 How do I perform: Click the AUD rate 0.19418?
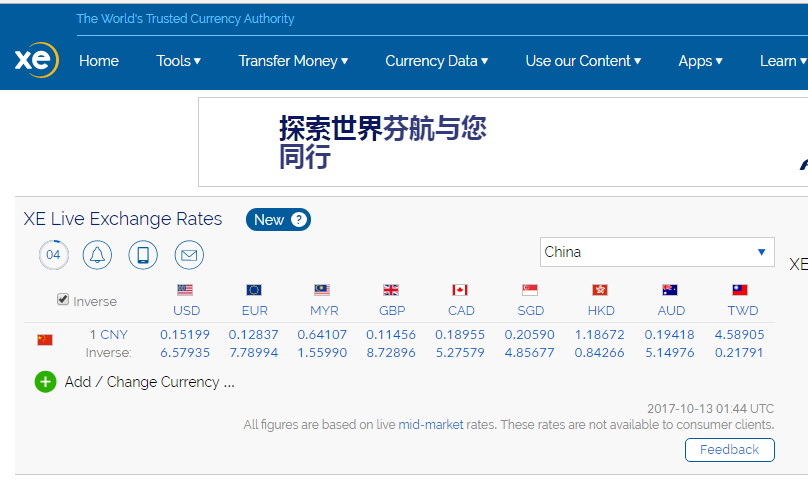[x=670, y=335]
